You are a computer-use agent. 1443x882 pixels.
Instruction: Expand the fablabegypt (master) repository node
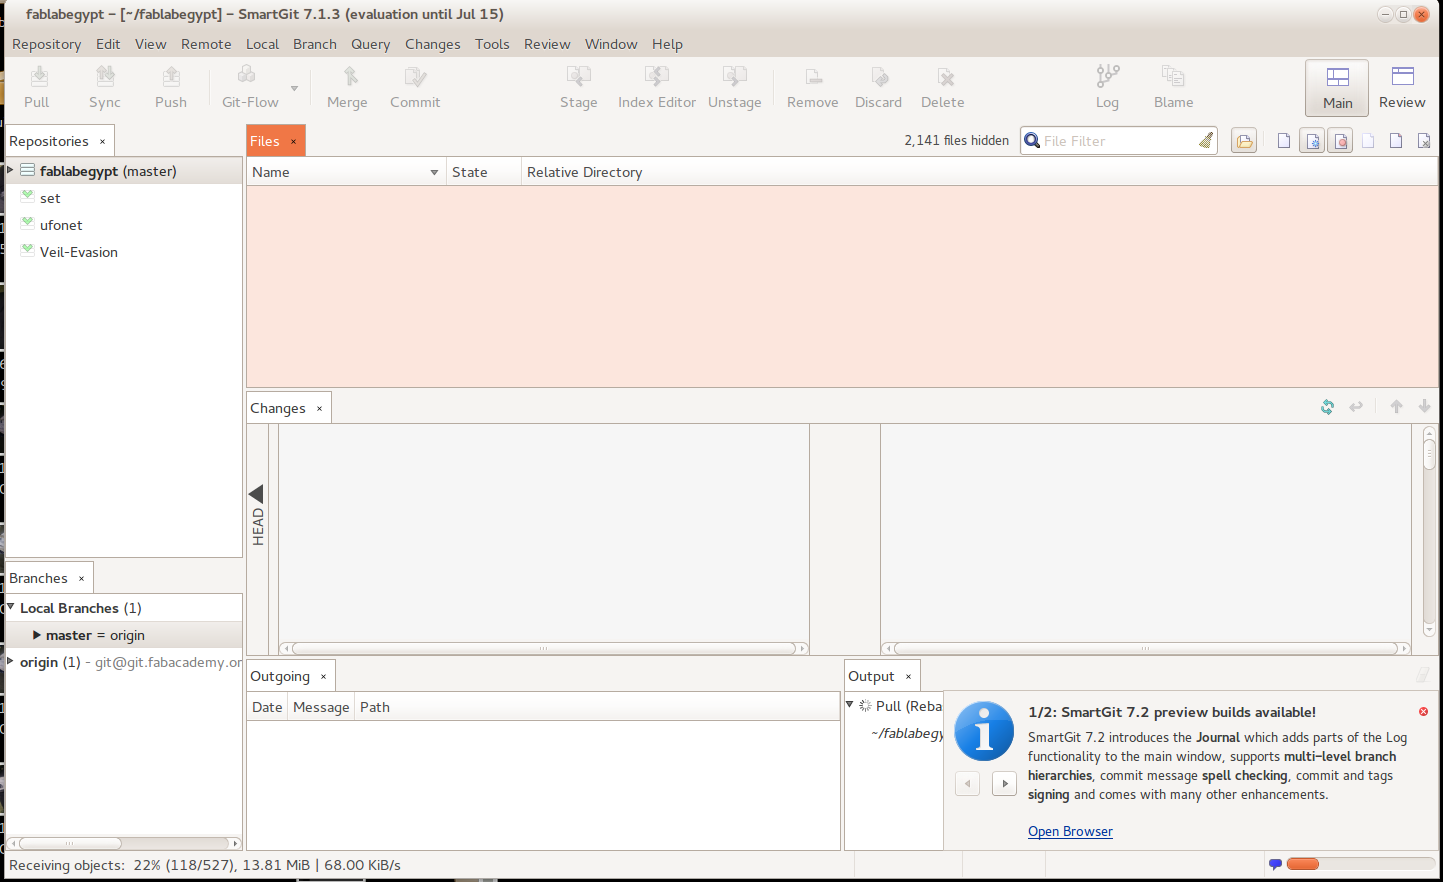pos(11,170)
